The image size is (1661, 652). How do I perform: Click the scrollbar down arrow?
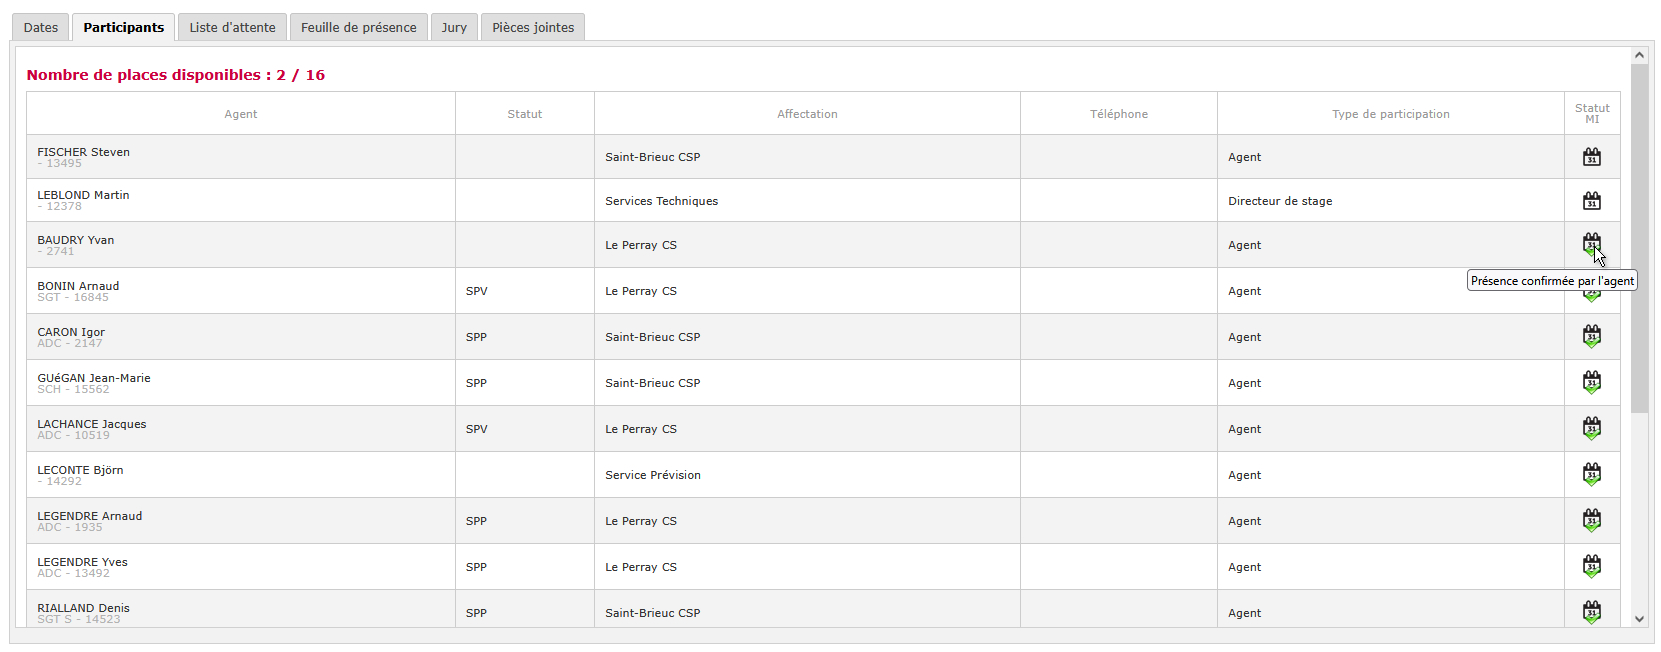tap(1639, 619)
